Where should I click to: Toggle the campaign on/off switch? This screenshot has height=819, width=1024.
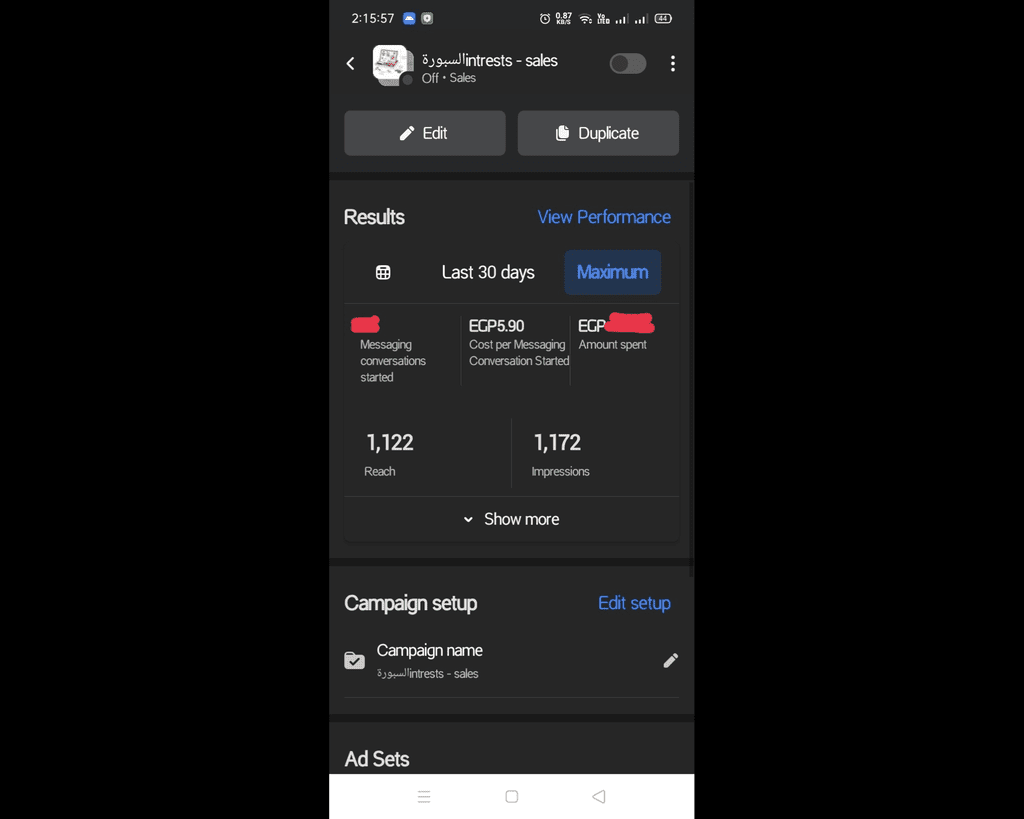(628, 63)
